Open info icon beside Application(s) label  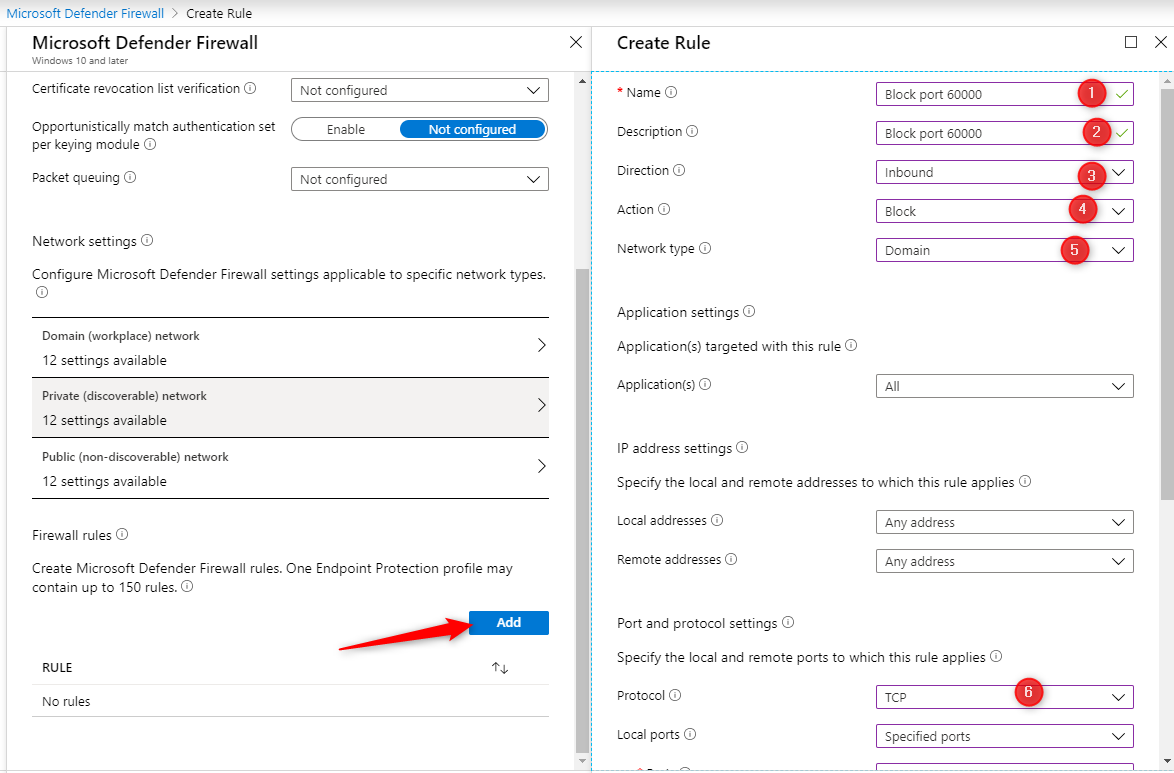(705, 384)
